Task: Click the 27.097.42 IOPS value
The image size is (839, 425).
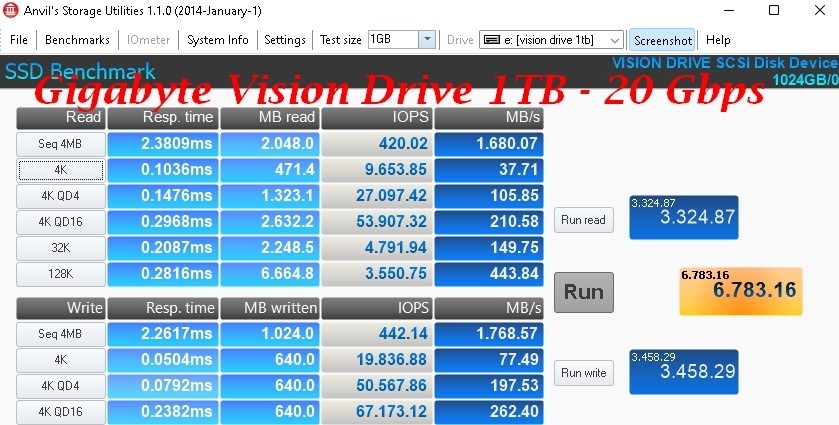Action: (x=377, y=196)
